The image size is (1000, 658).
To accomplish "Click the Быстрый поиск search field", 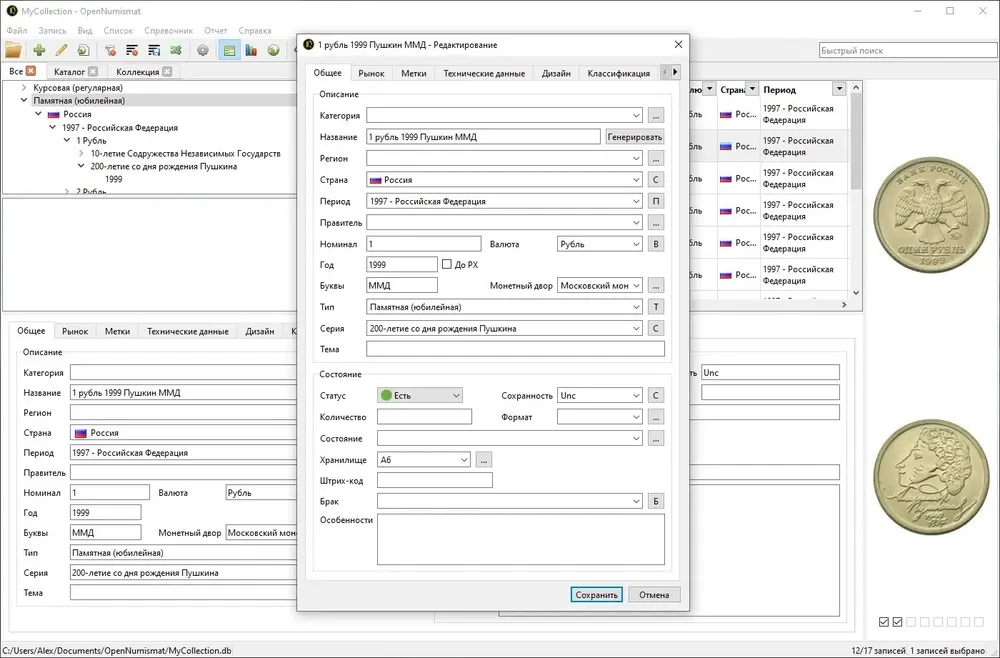I will [908, 50].
